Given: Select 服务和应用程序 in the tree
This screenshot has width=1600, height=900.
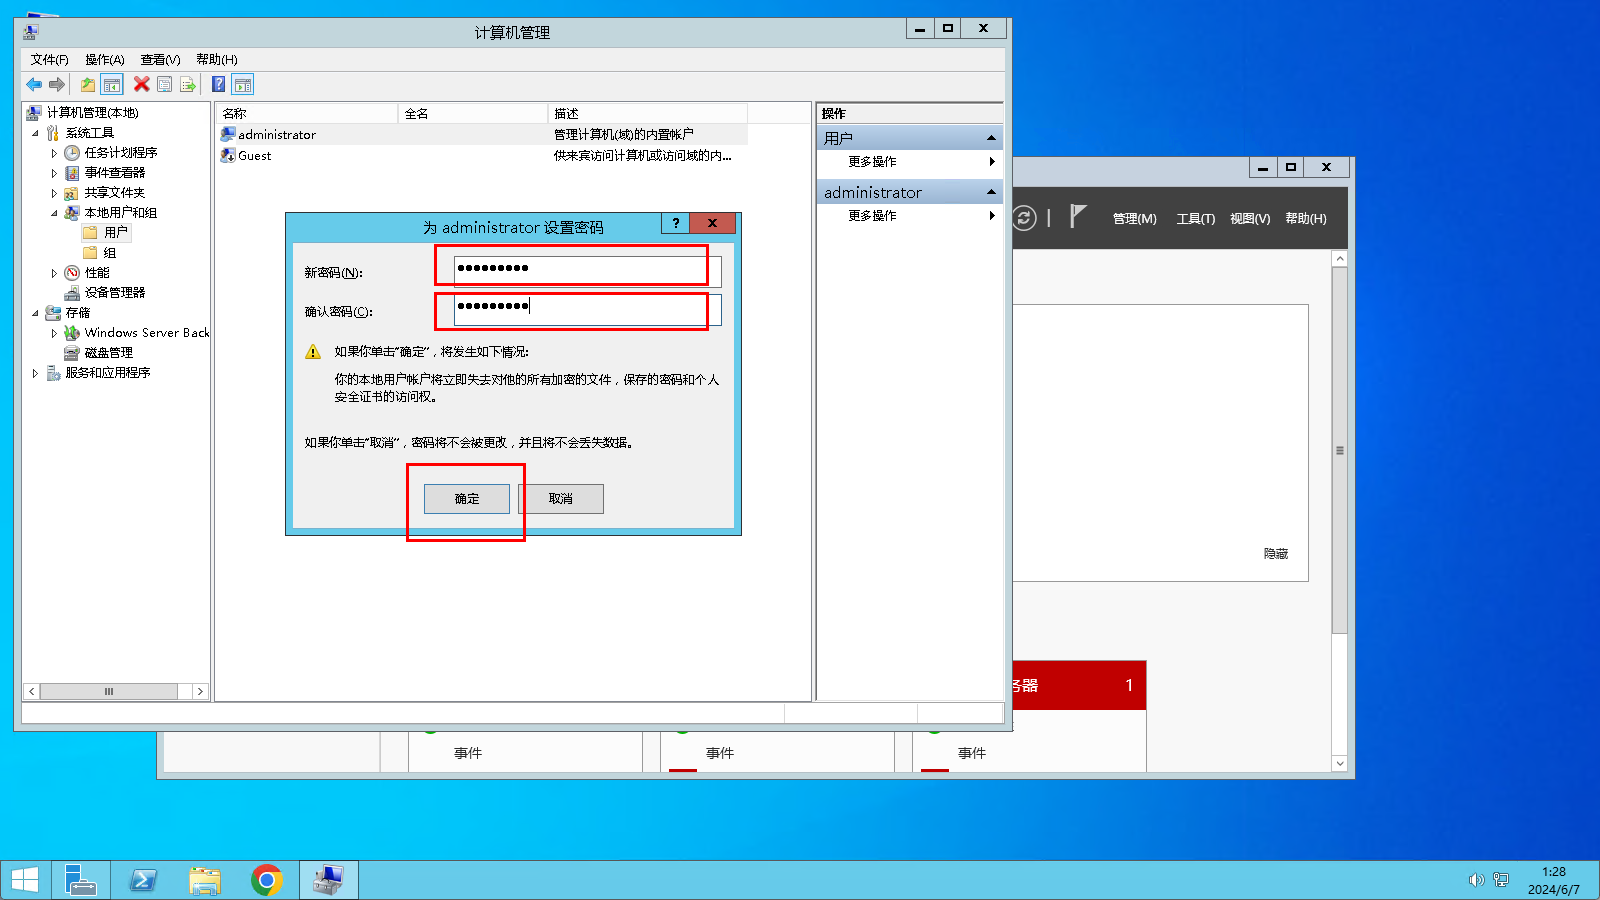Looking at the screenshot, I should pos(108,373).
